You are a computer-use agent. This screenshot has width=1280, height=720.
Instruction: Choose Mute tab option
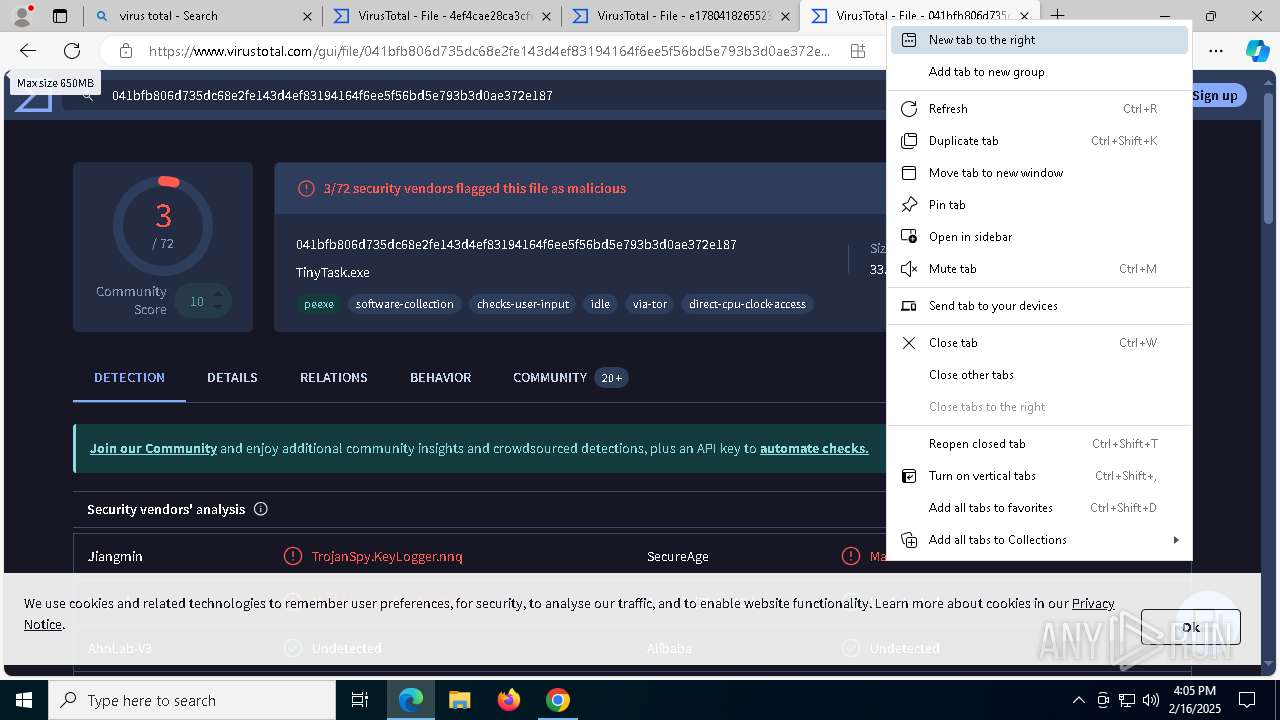[x=1039, y=269]
